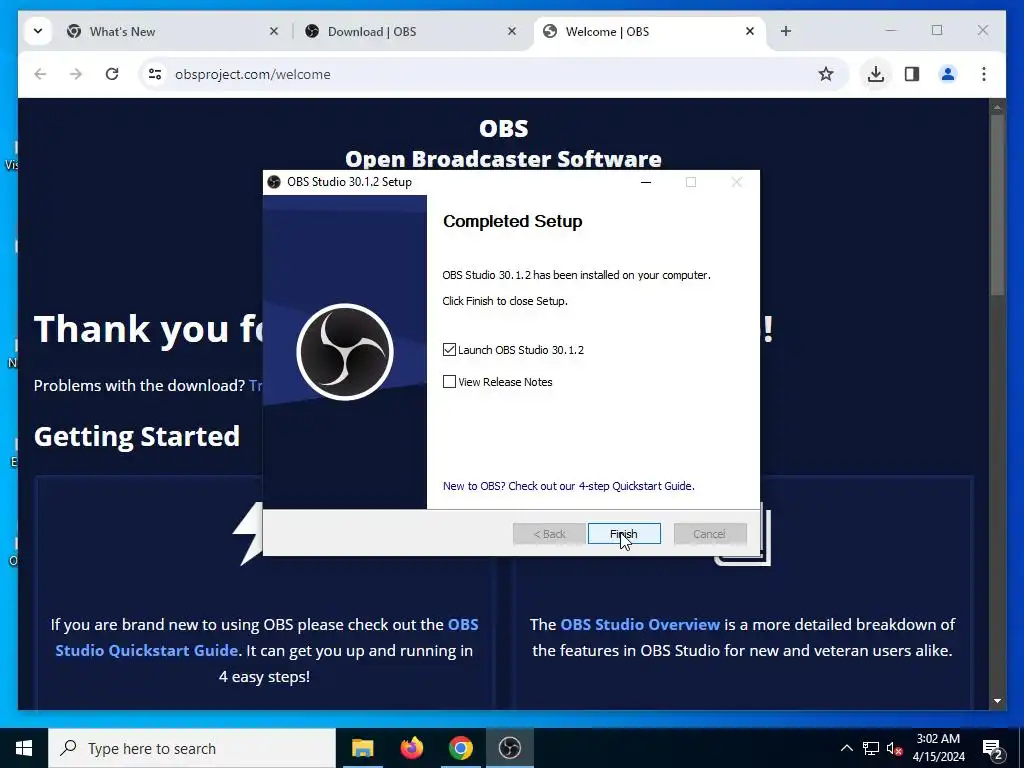The image size is (1024, 768).
Task: Enable the View Release Notes checkbox
Action: tap(449, 381)
